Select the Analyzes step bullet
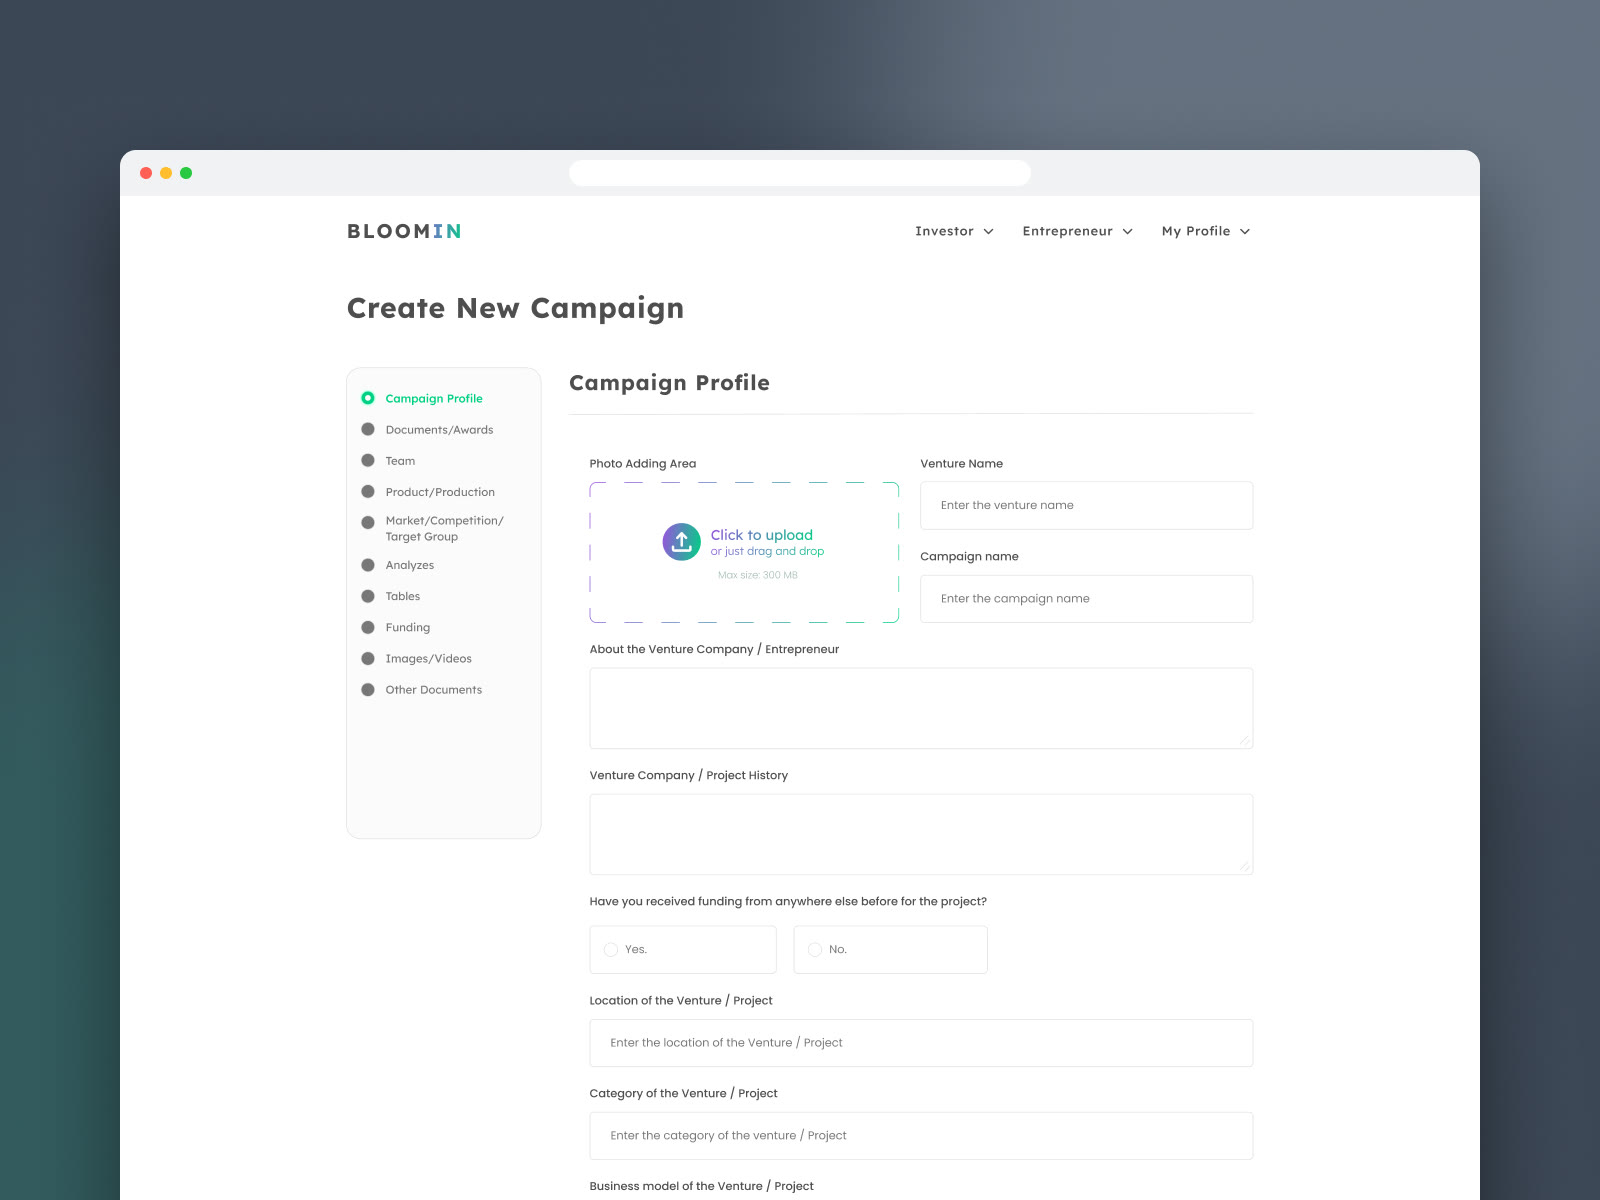The image size is (1600, 1200). [x=368, y=565]
